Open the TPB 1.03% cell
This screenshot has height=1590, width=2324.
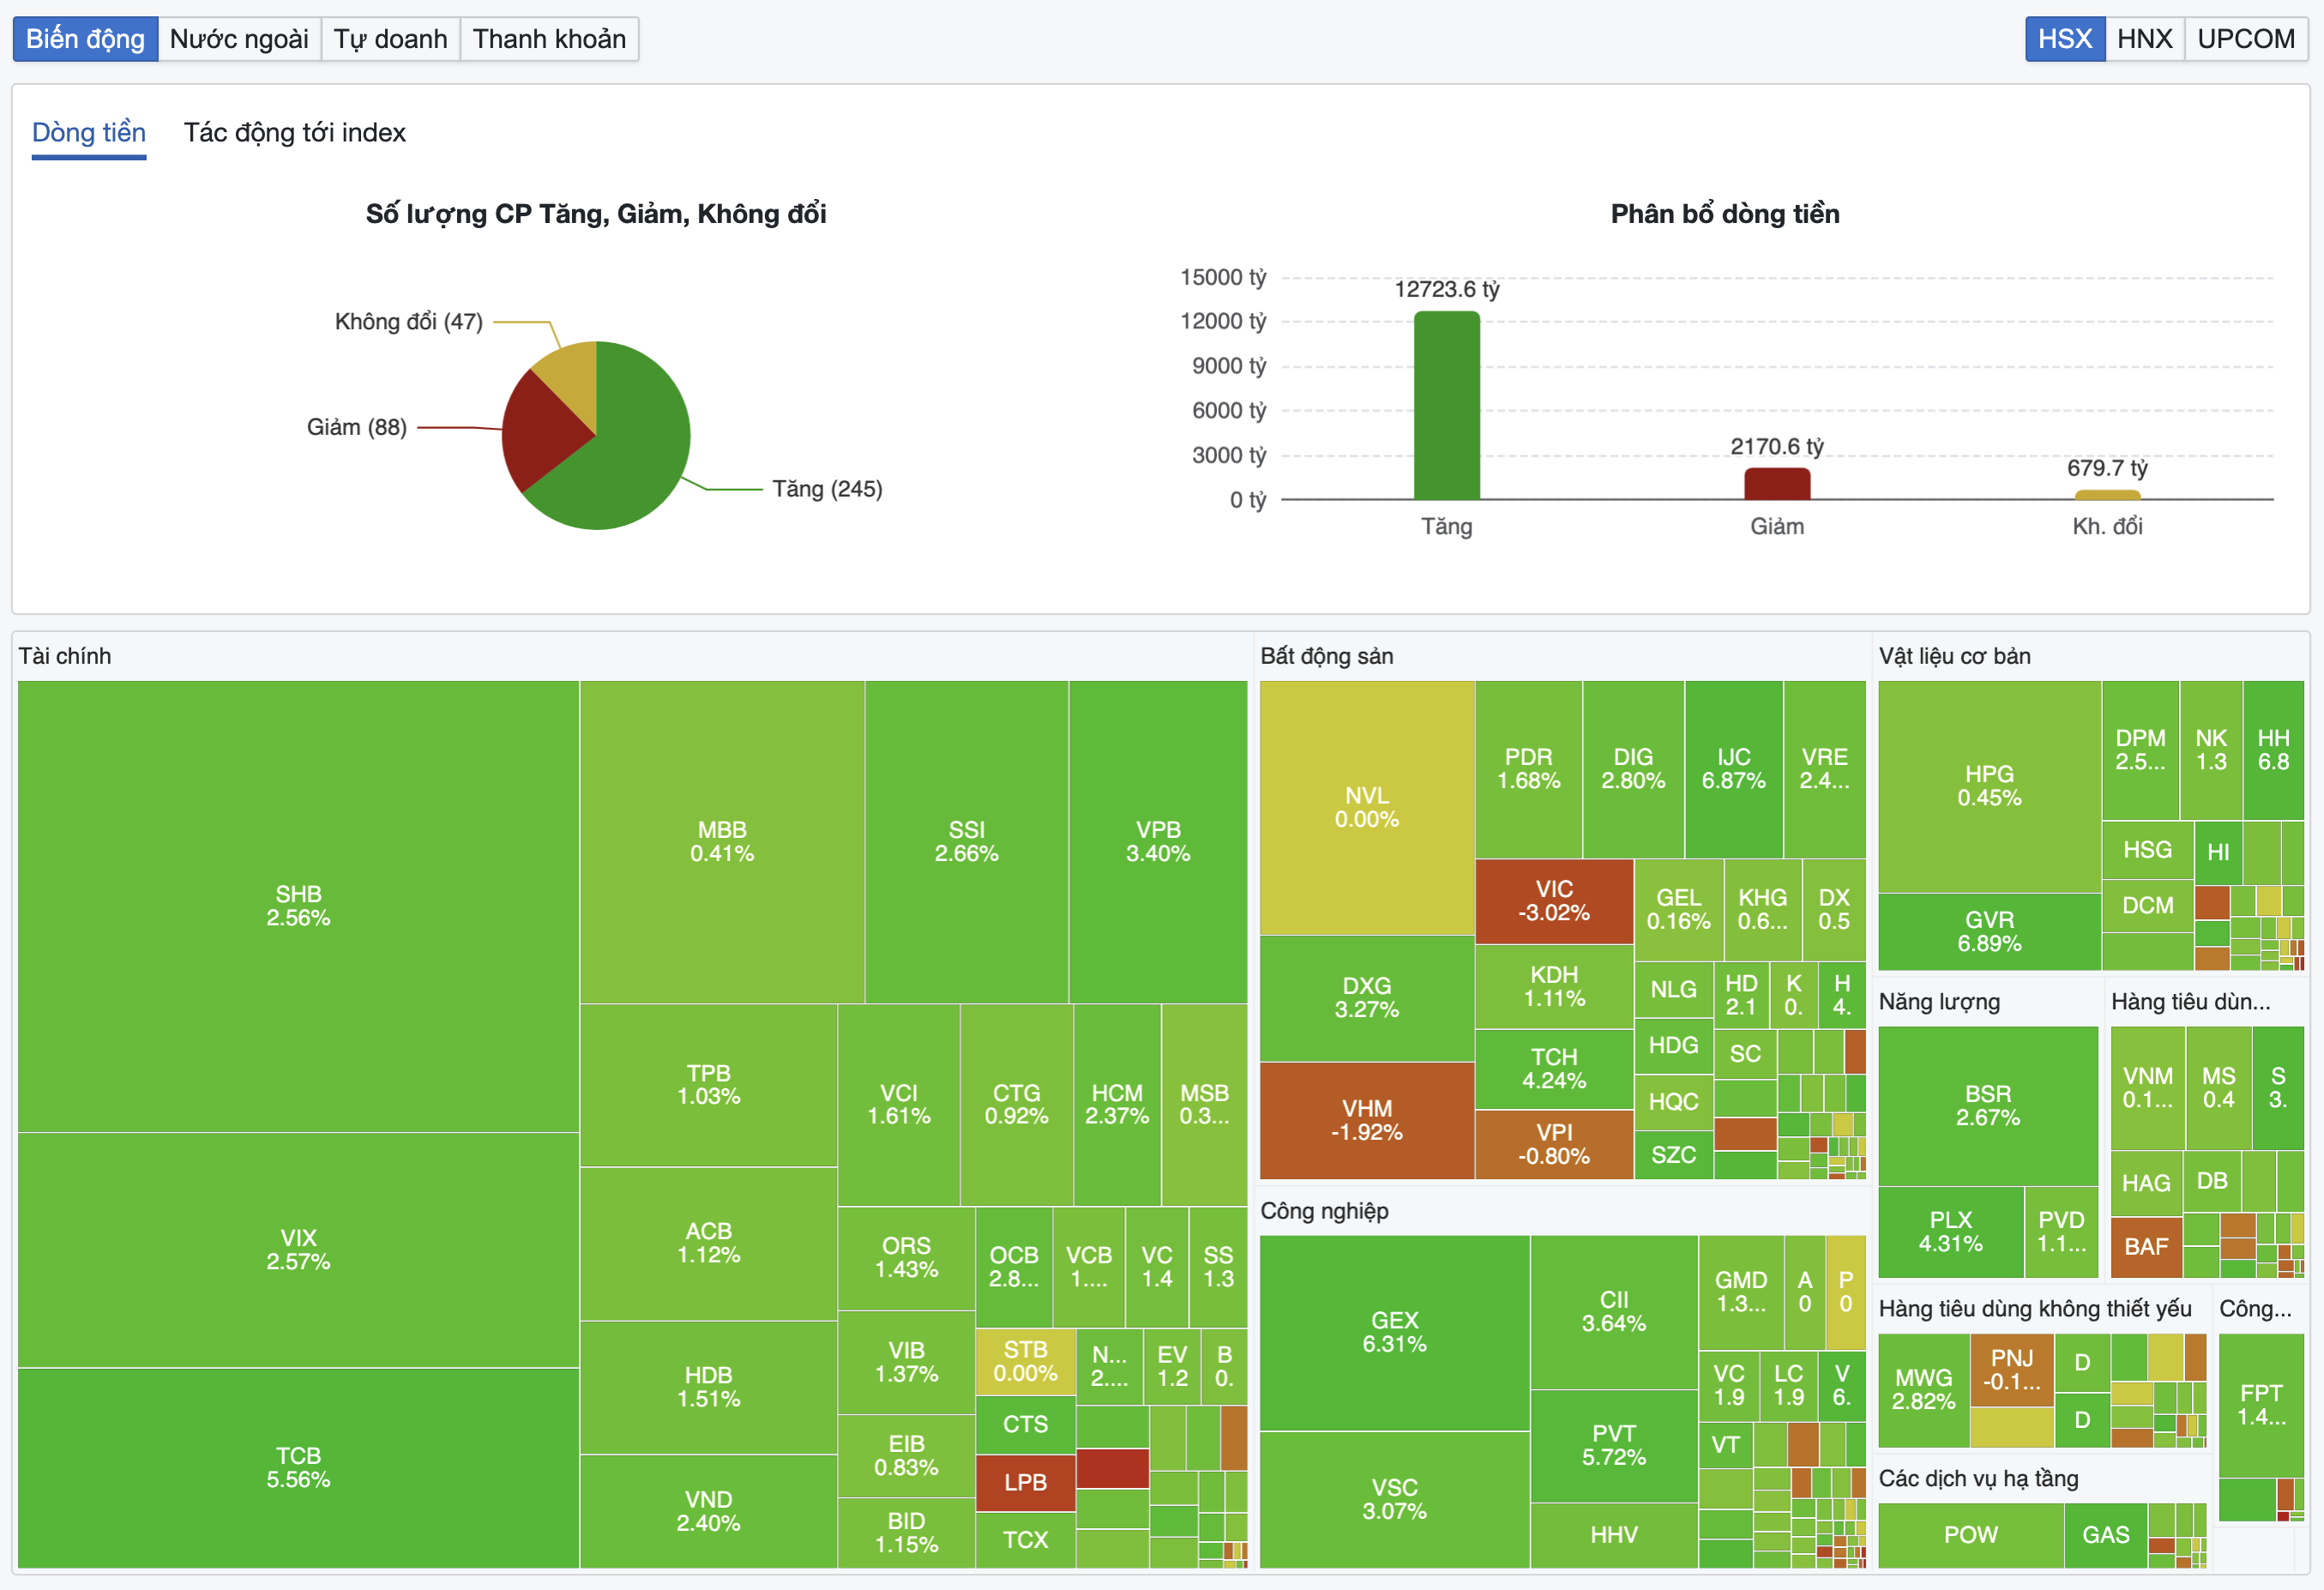point(708,1085)
